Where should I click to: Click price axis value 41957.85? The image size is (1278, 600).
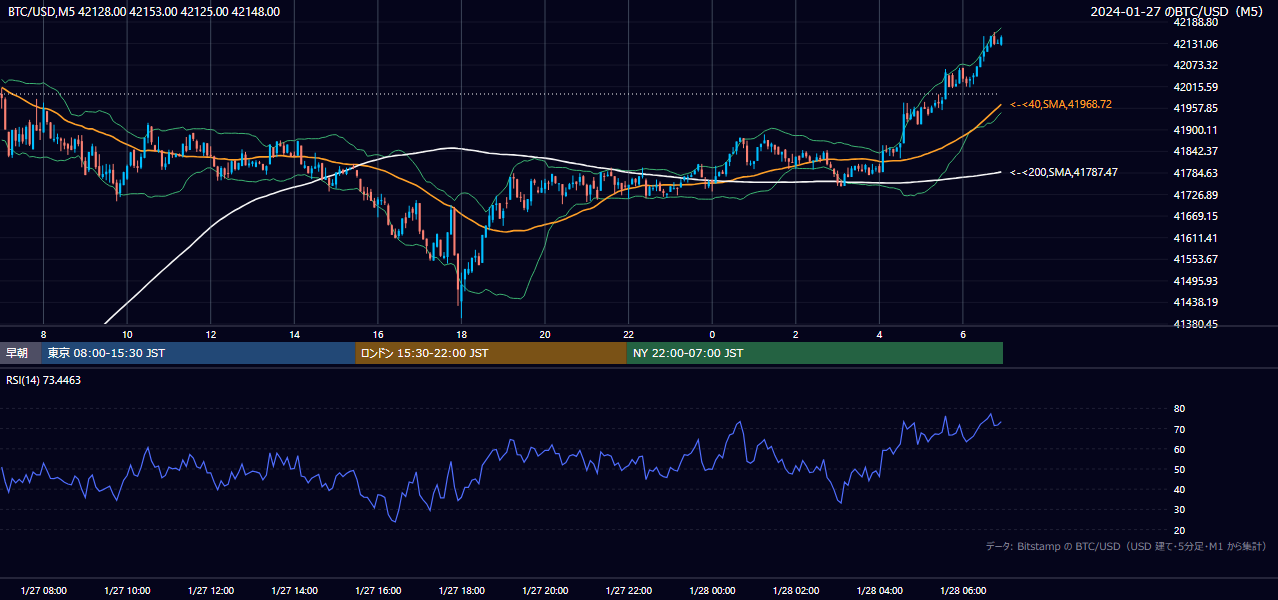point(1195,108)
